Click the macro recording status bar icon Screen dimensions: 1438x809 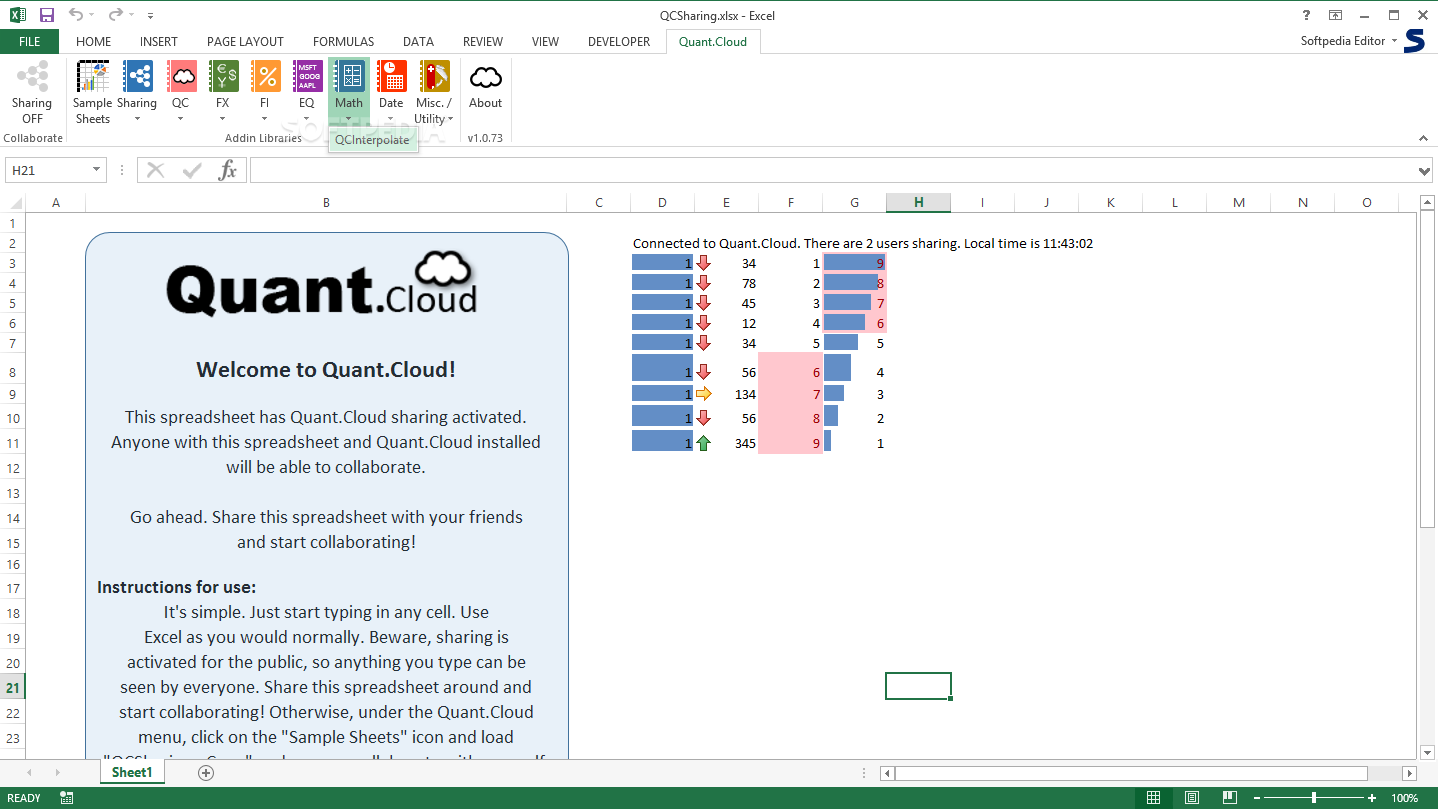pyautogui.click(x=67, y=798)
